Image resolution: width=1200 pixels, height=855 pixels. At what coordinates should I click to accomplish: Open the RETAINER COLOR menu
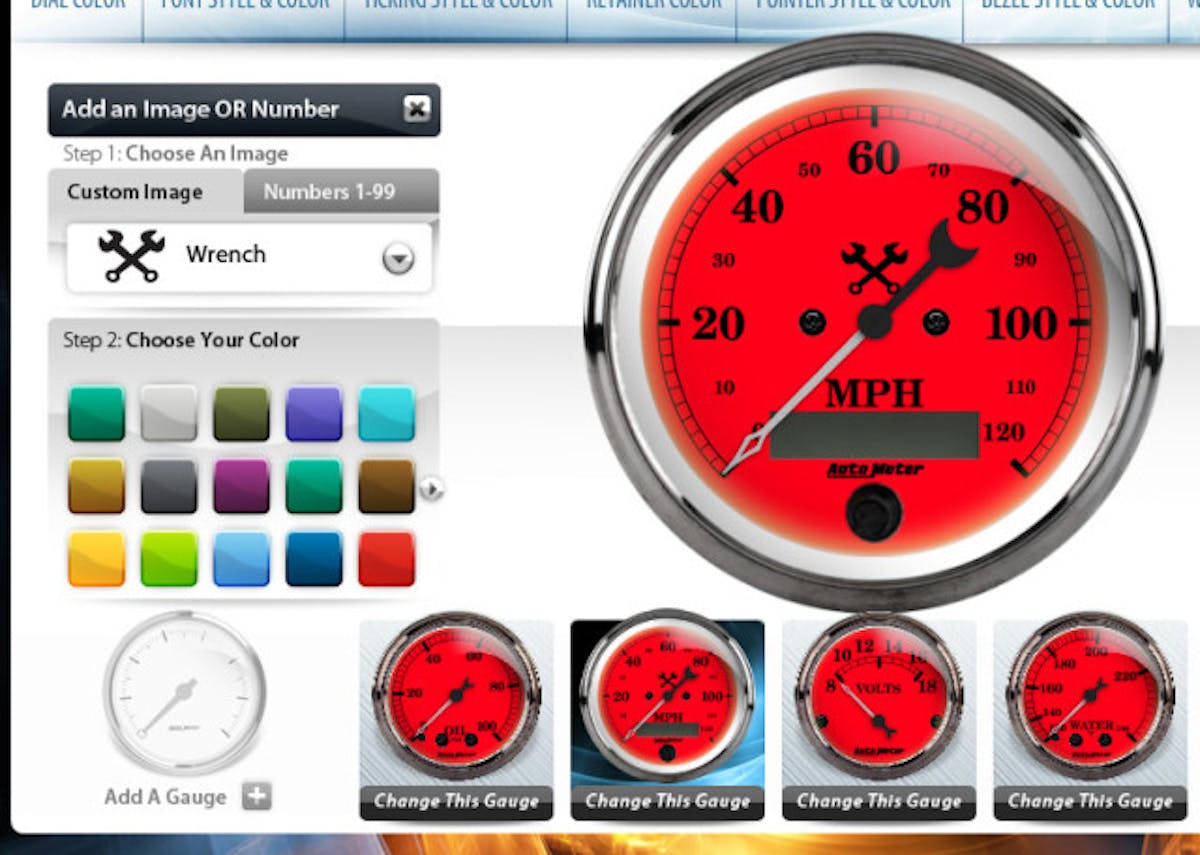[x=652, y=8]
